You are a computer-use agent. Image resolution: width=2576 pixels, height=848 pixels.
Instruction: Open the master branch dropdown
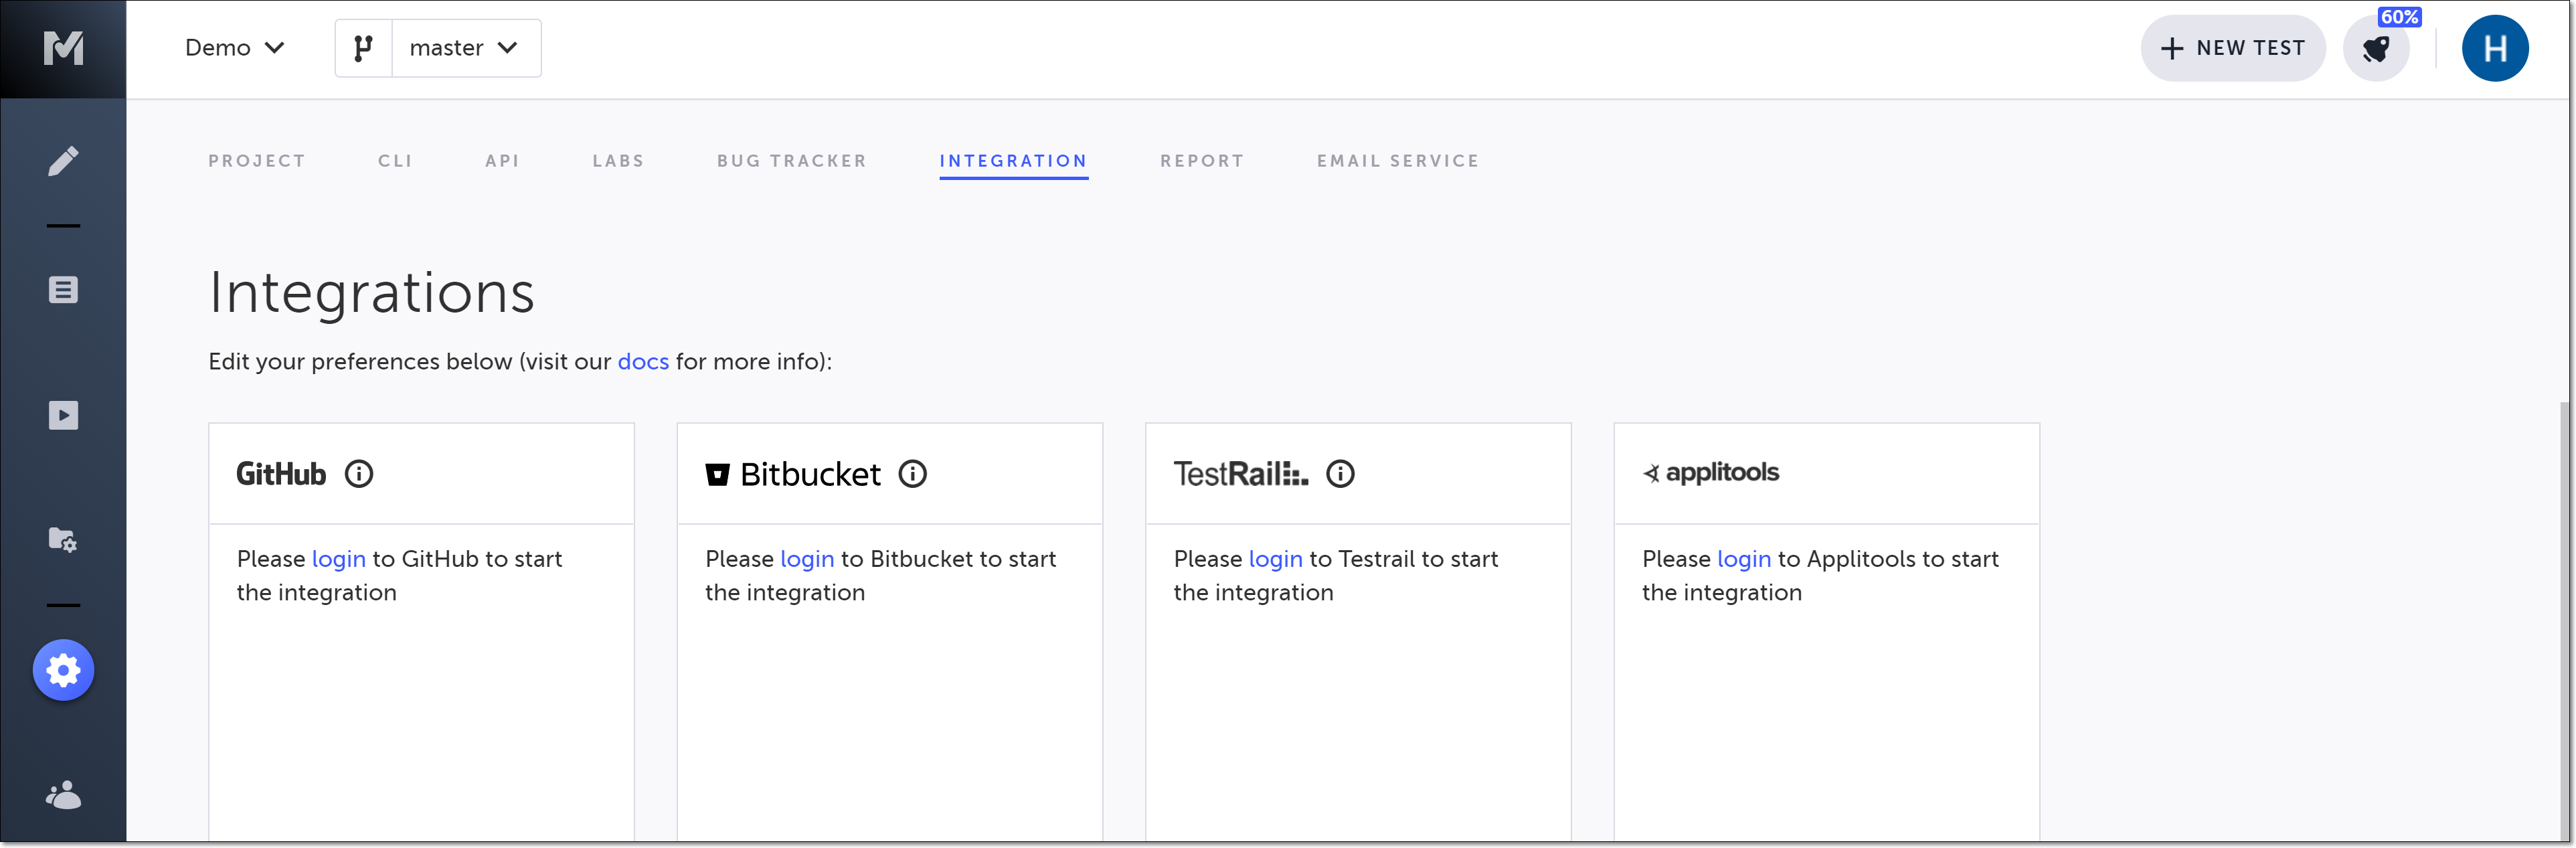(x=465, y=48)
